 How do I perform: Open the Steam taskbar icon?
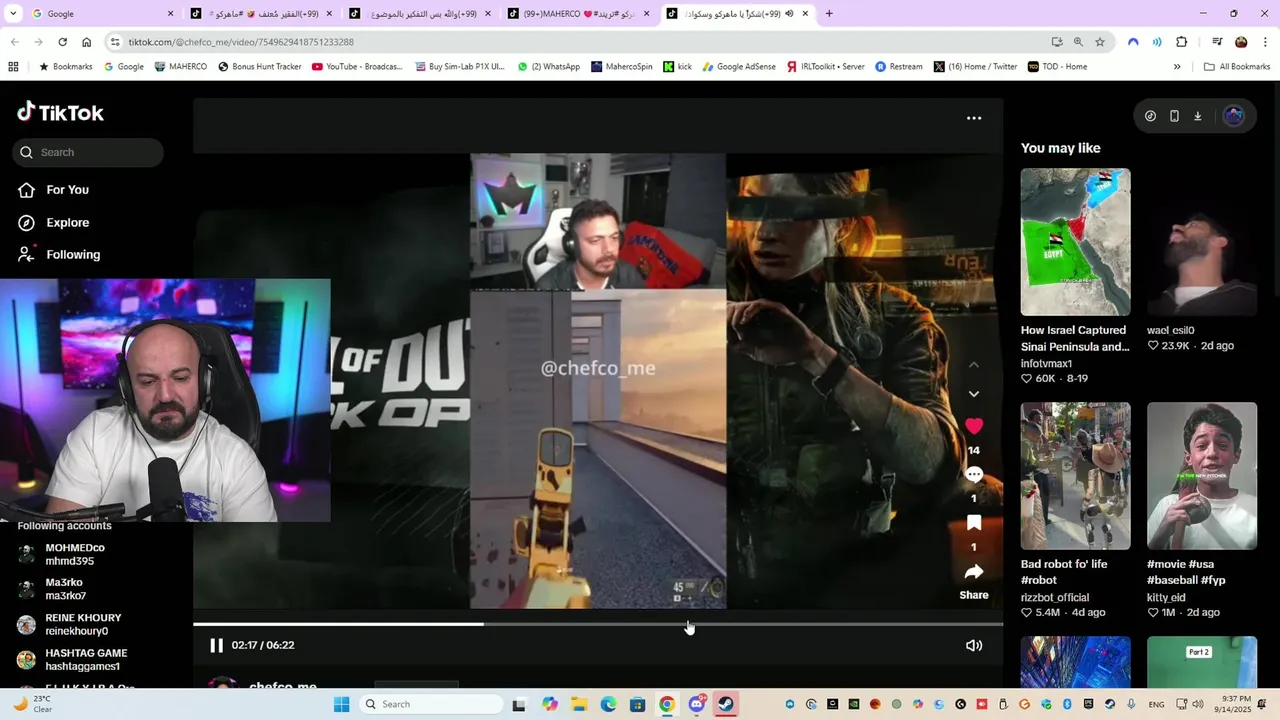[x=726, y=704]
